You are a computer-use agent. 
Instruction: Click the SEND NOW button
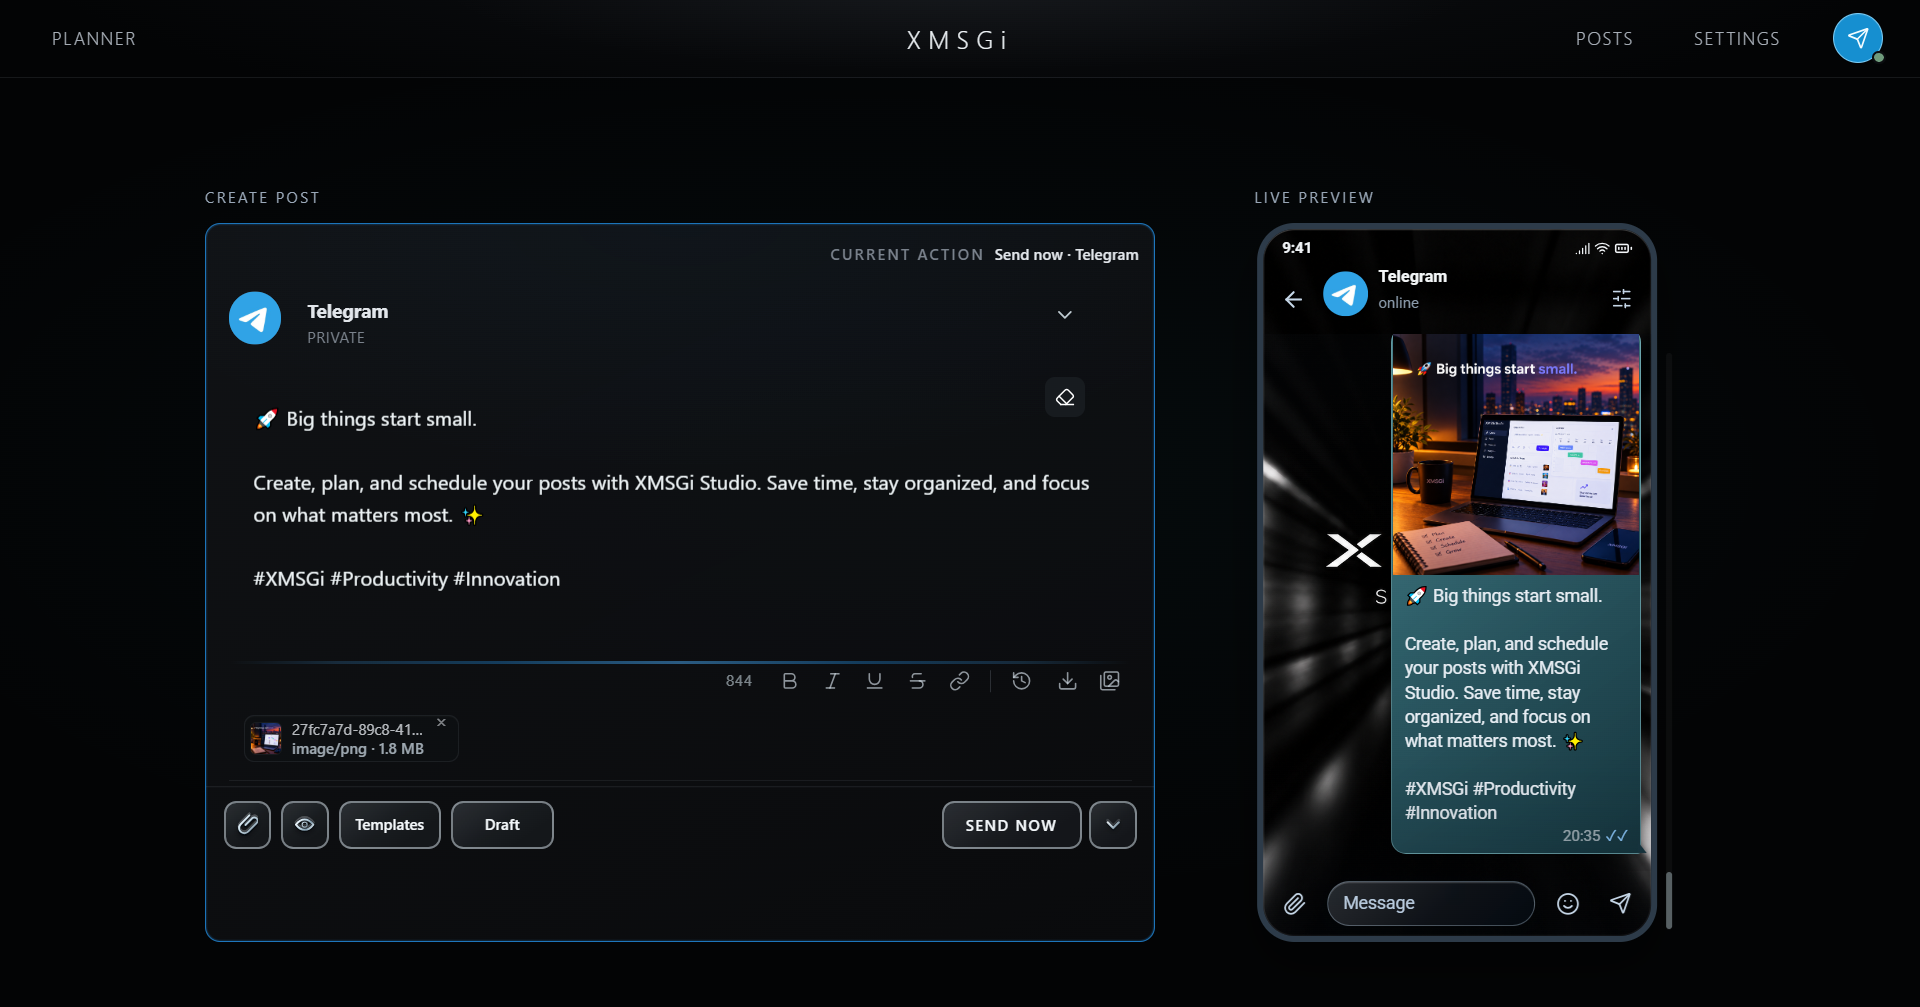(1011, 825)
